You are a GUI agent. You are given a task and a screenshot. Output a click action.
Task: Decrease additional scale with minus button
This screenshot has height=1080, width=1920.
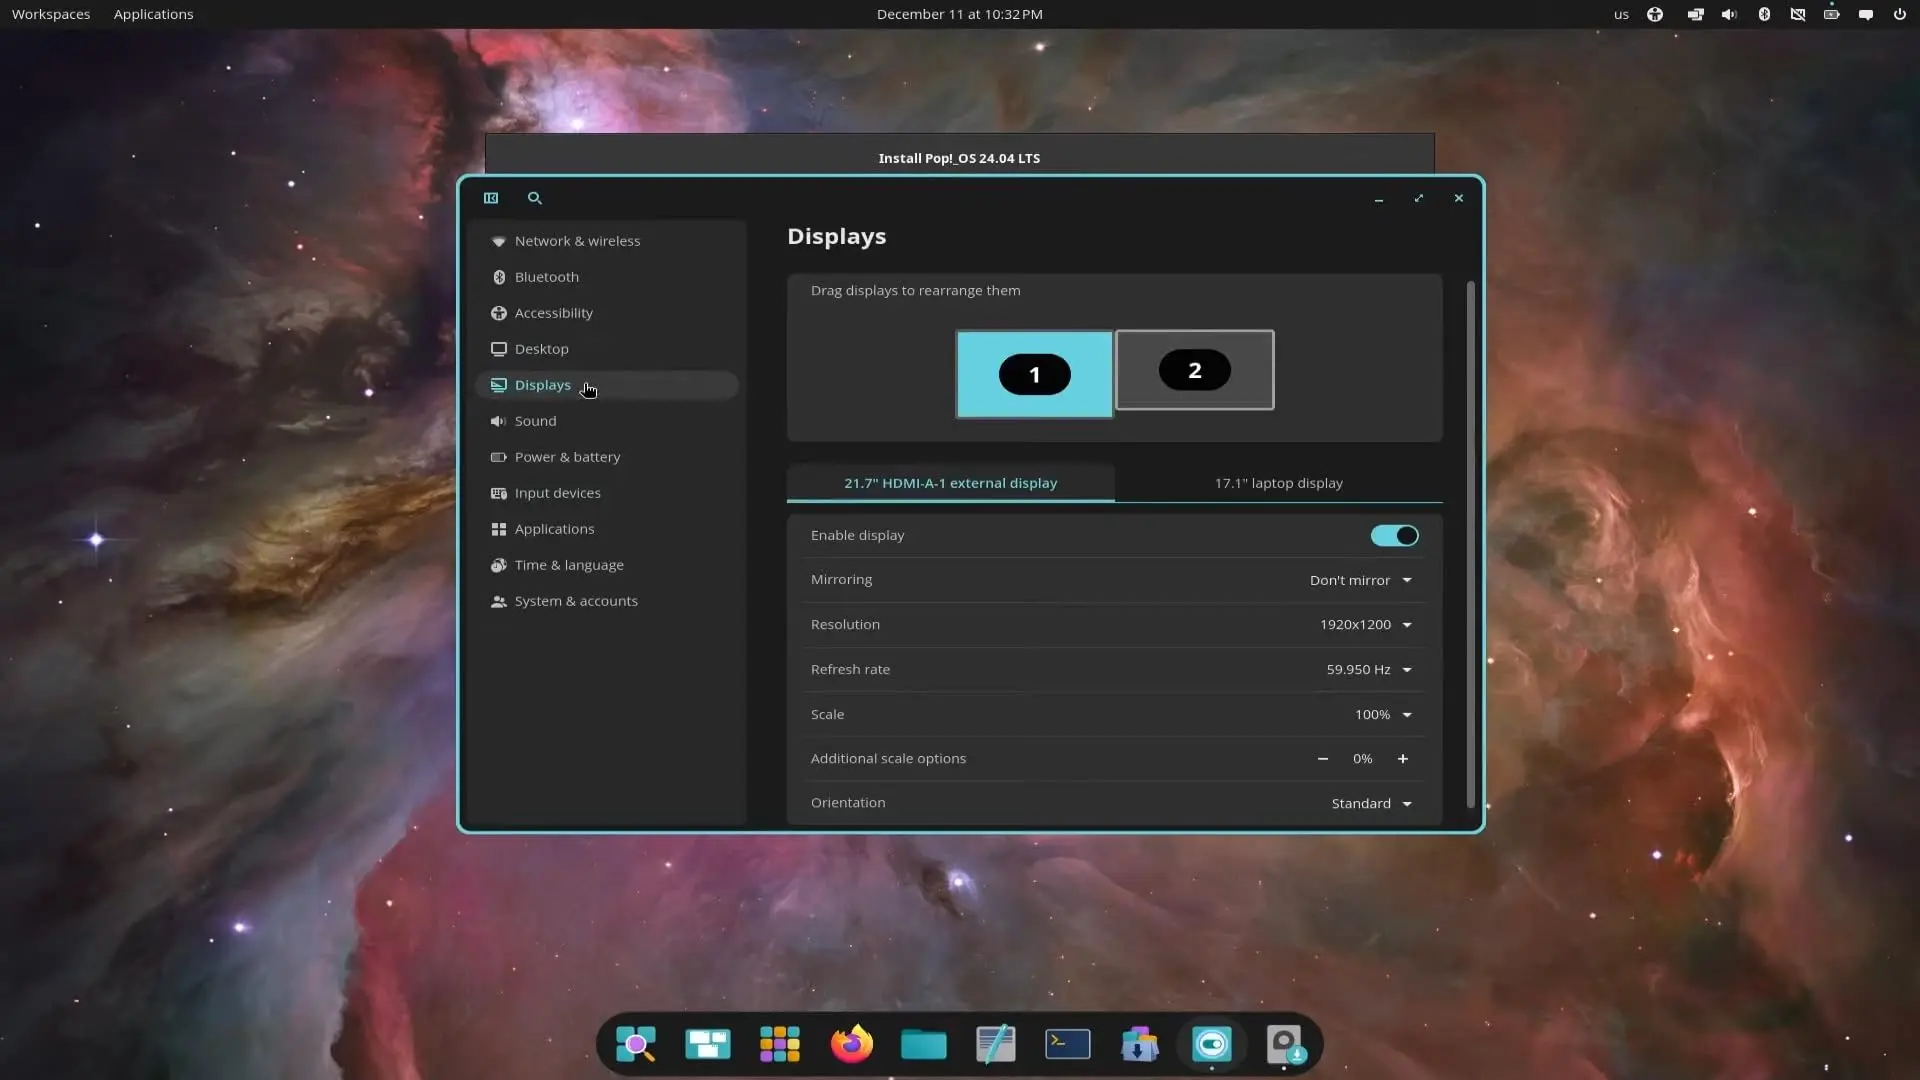1323,759
